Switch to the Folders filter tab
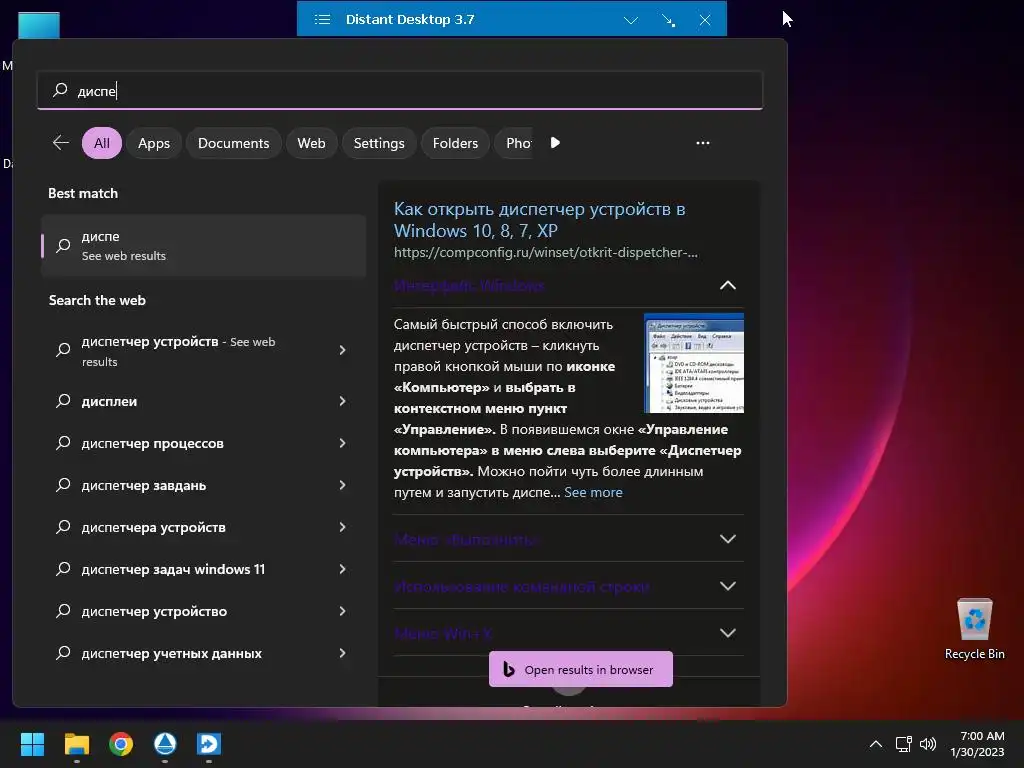The height and width of the screenshot is (768, 1024). pos(455,143)
